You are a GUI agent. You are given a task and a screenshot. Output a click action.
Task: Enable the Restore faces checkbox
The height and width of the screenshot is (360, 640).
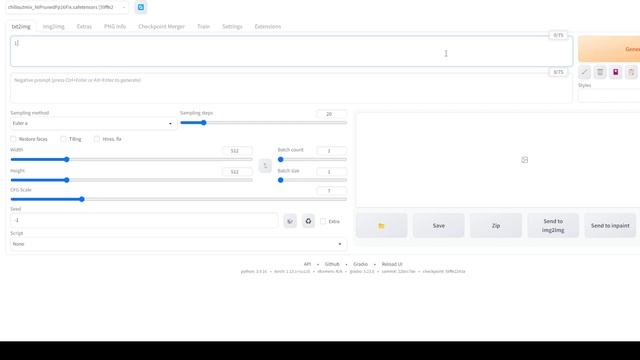pyautogui.click(x=13, y=139)
